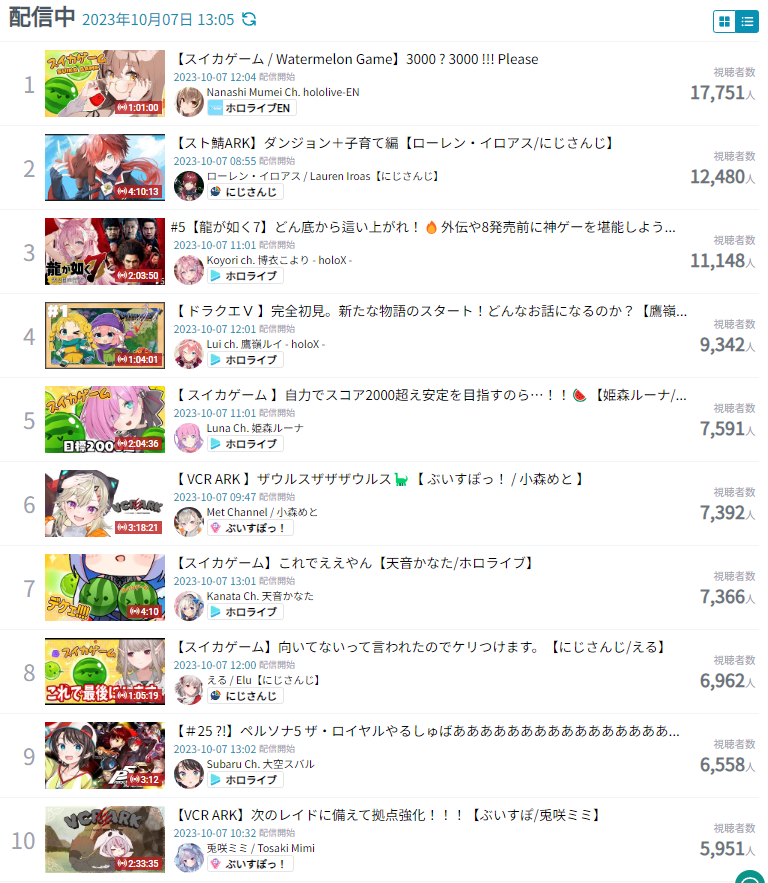
Task: Open Nanashi Mumei channel avatar
Action: point(189,102)
